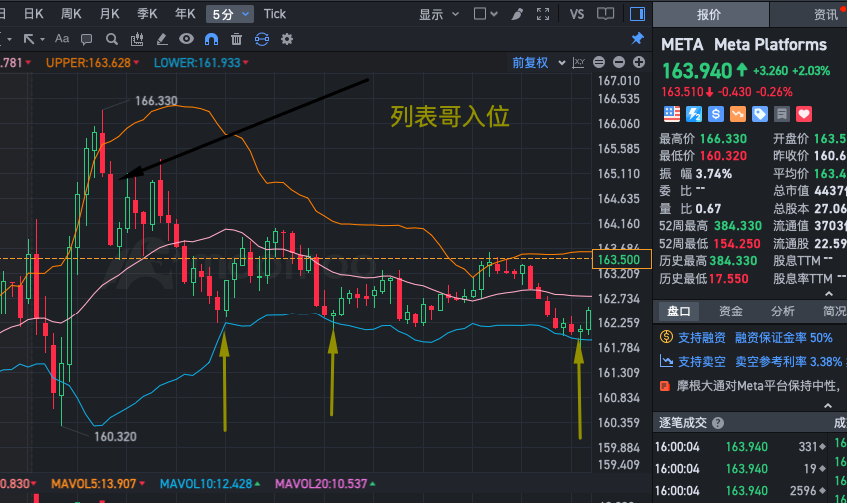Select the 分析 analysis tab
847x503 pixels.
coord(782,311)
